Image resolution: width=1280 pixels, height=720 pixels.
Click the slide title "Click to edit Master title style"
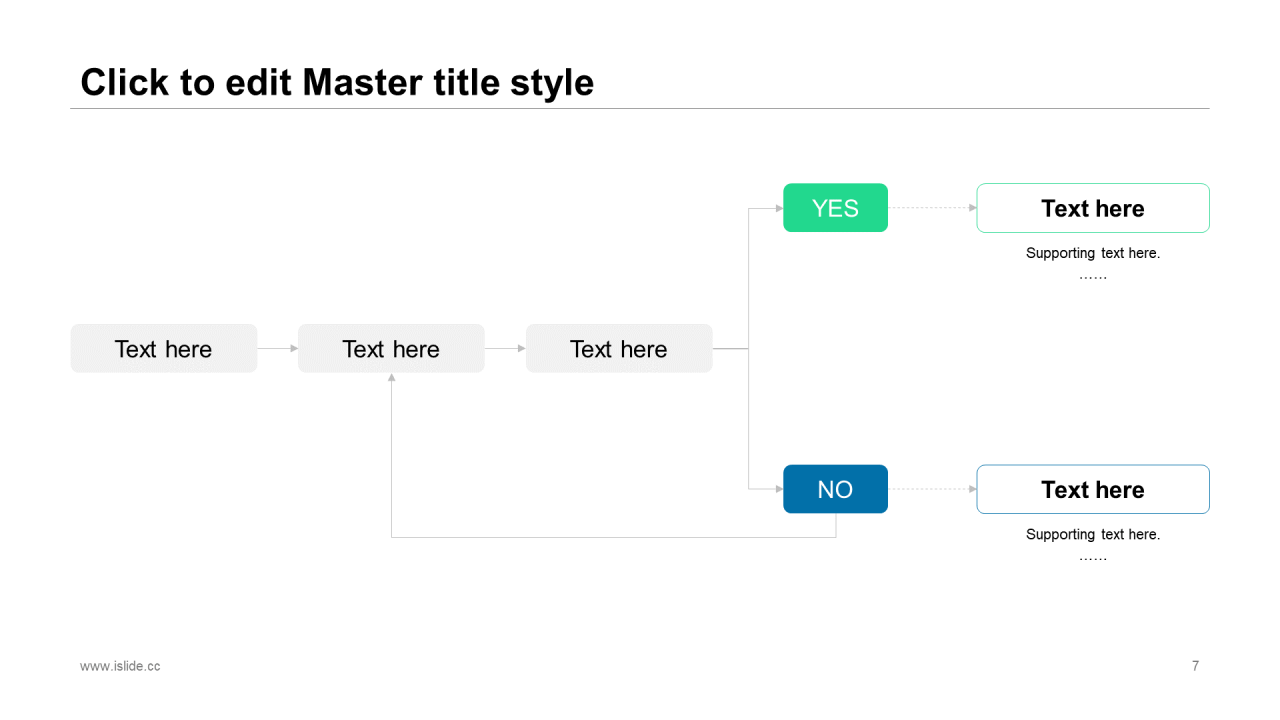[x=337, y=82]
